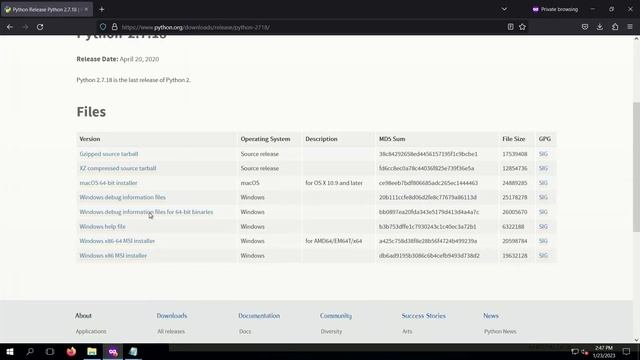Open SIG for XZ compressed source tarball
This screenshot has height=360, width=640.
543,168
